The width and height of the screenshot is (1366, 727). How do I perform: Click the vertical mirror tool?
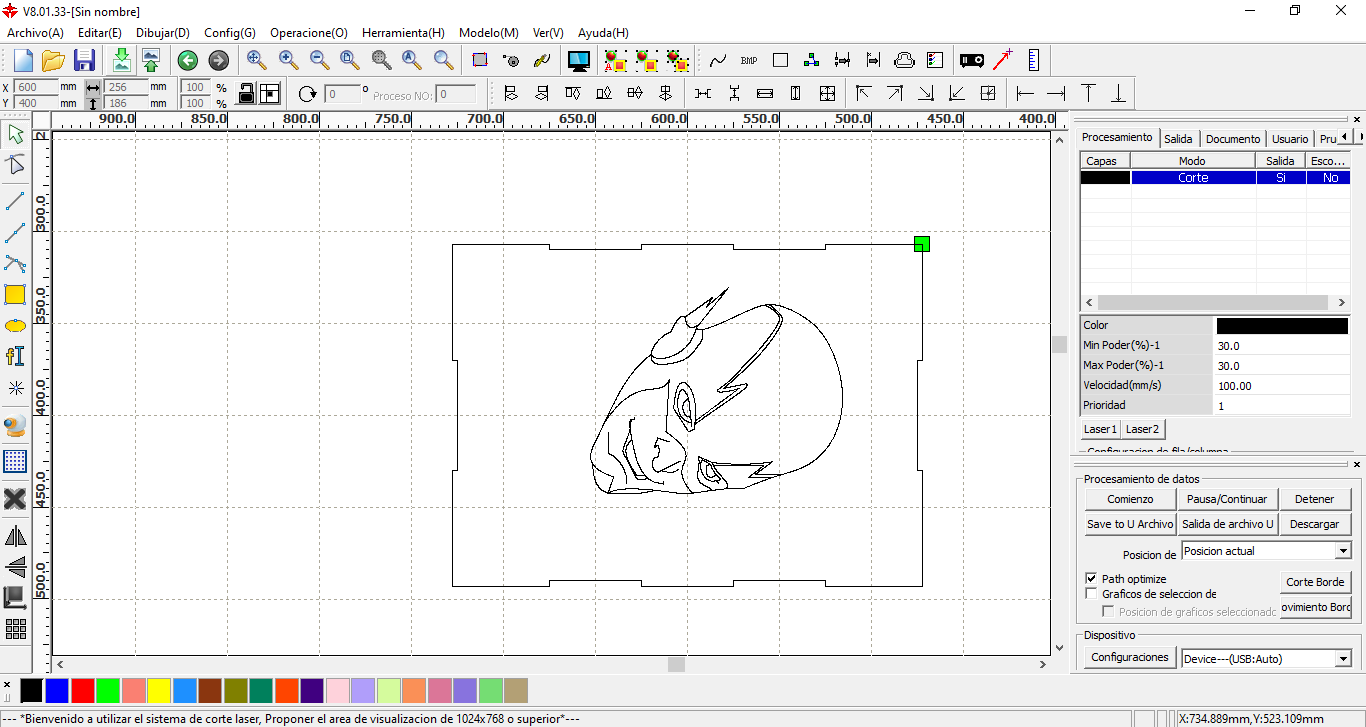[x=15, y=567]
